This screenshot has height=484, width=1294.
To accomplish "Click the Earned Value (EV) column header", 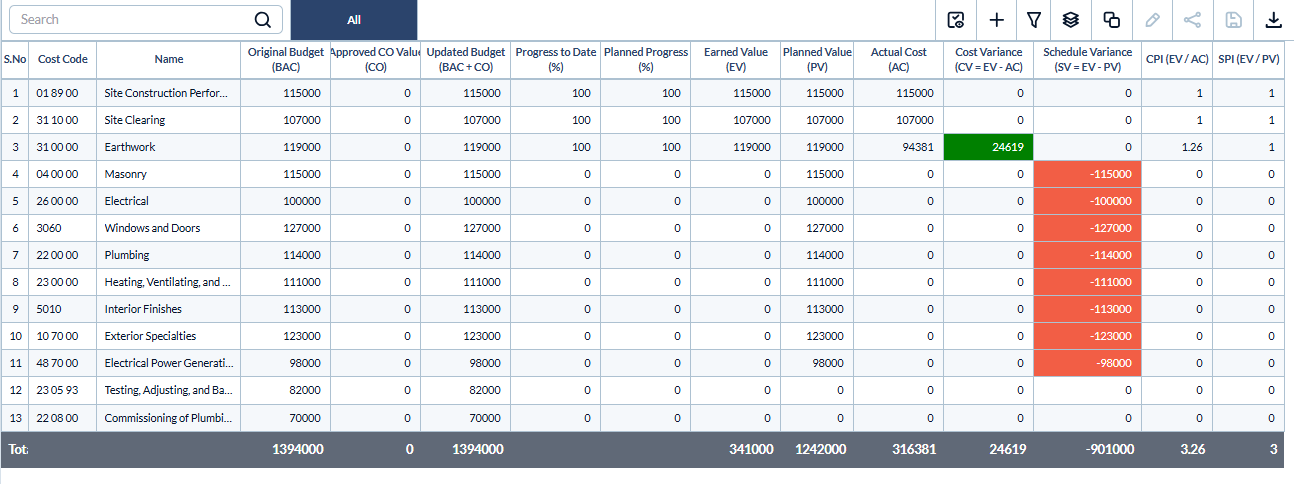I will coord(735,59).
